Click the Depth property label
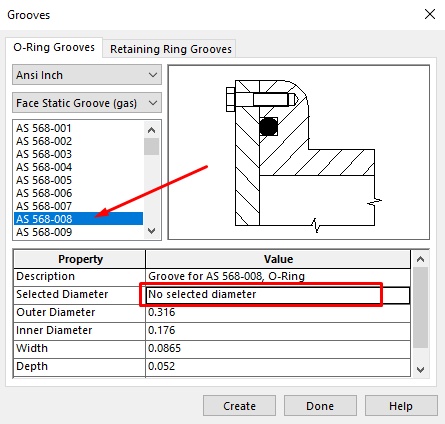This screenshot has height=424, width=445. [x=32, y=366]
